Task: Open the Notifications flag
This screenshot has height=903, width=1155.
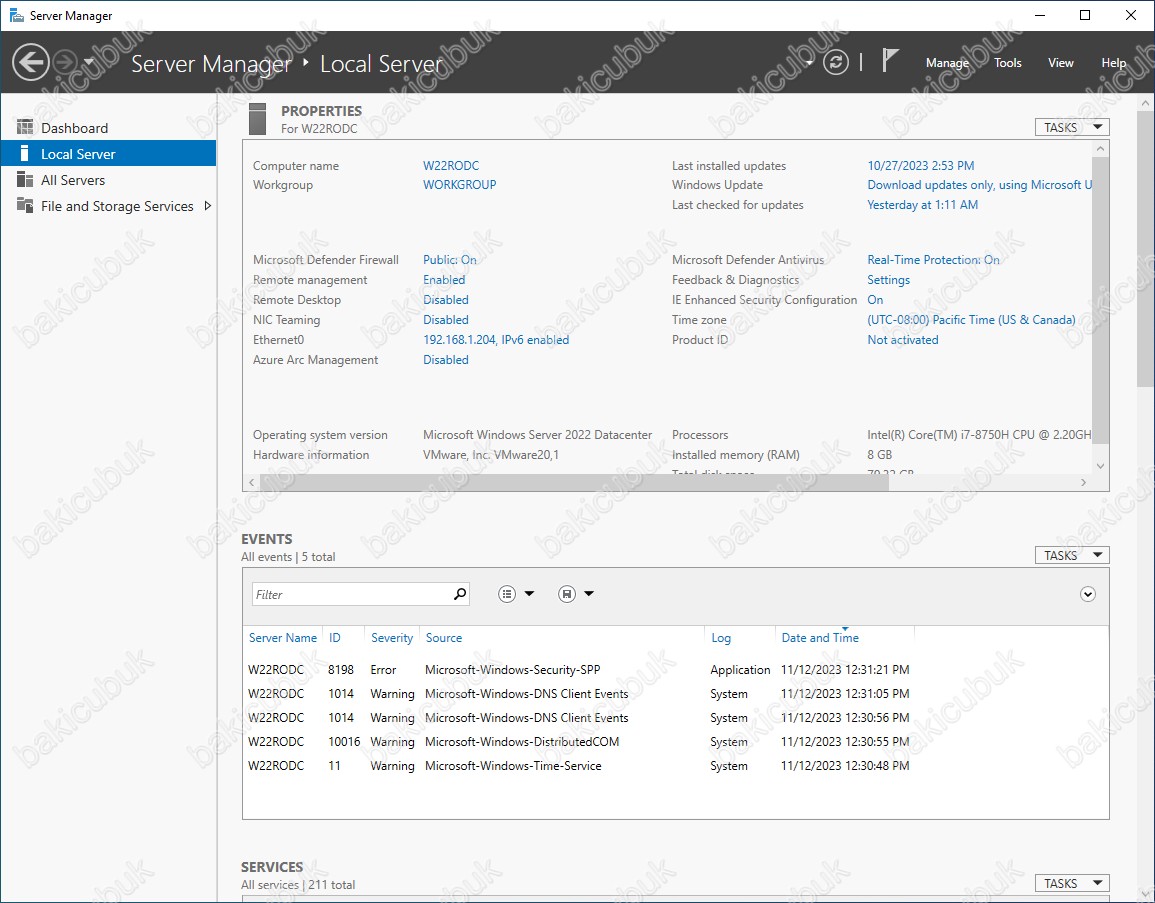Action: [x=890, y=60]
